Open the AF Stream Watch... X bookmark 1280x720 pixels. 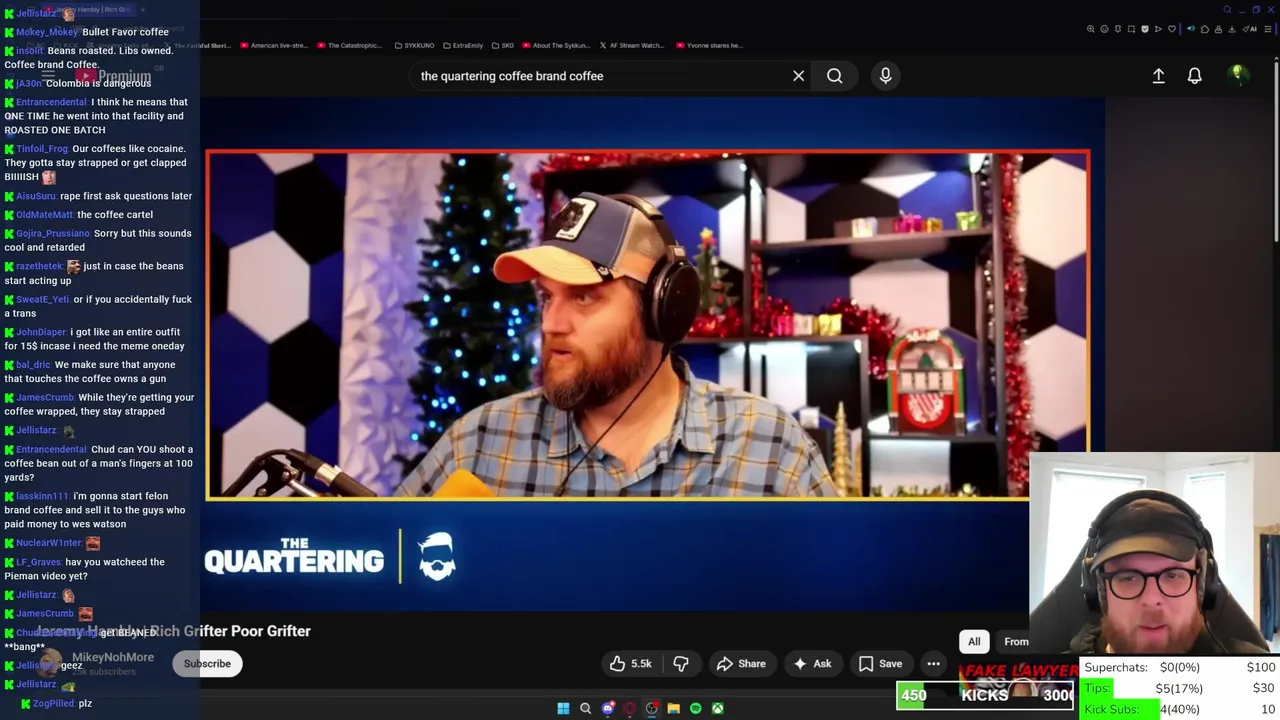pos(632,45)
